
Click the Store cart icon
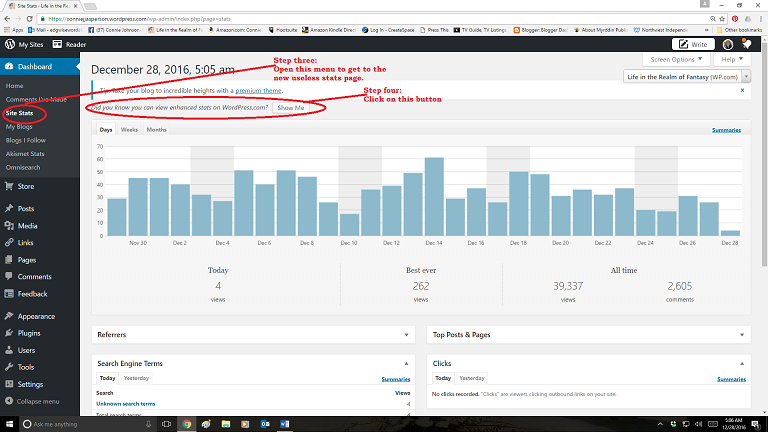pyautogui.click(x=9, y=186)
